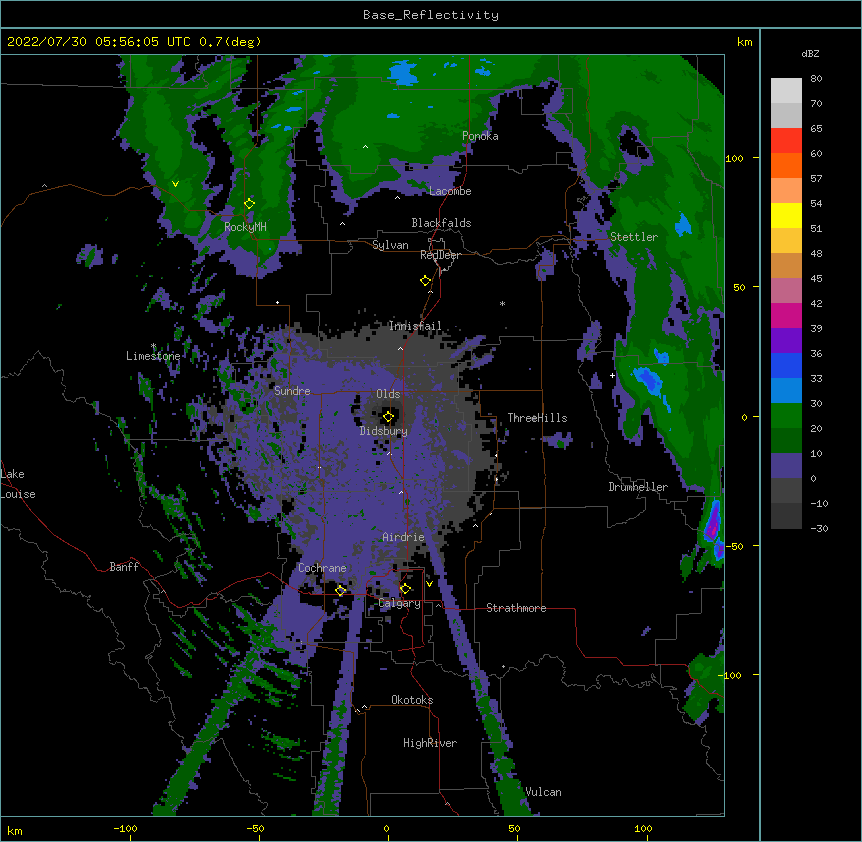Screen dimensions: 862x842
Task: Select the tan swatch between 48 and 45
Action: coord(786,266)
